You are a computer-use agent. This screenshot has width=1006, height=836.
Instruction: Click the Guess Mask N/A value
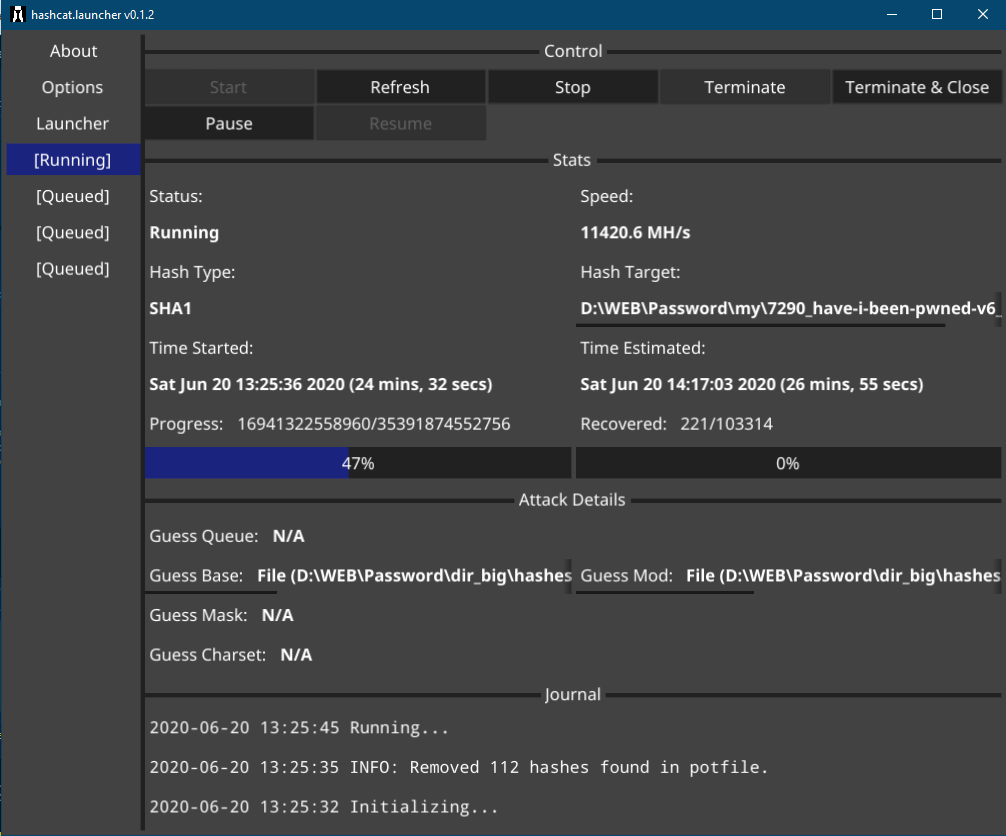pyautogui.click(x=278, y=615)
